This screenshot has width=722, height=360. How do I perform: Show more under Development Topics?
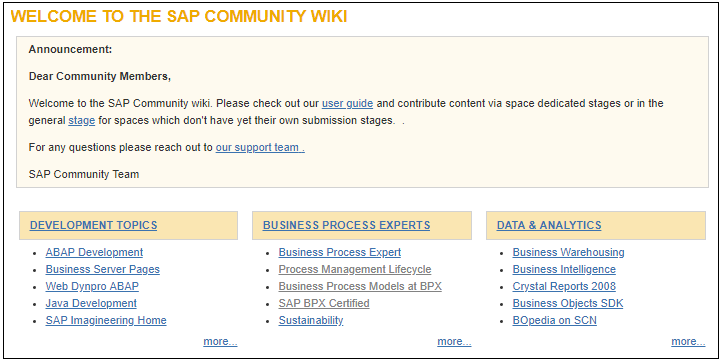(221, 342)
